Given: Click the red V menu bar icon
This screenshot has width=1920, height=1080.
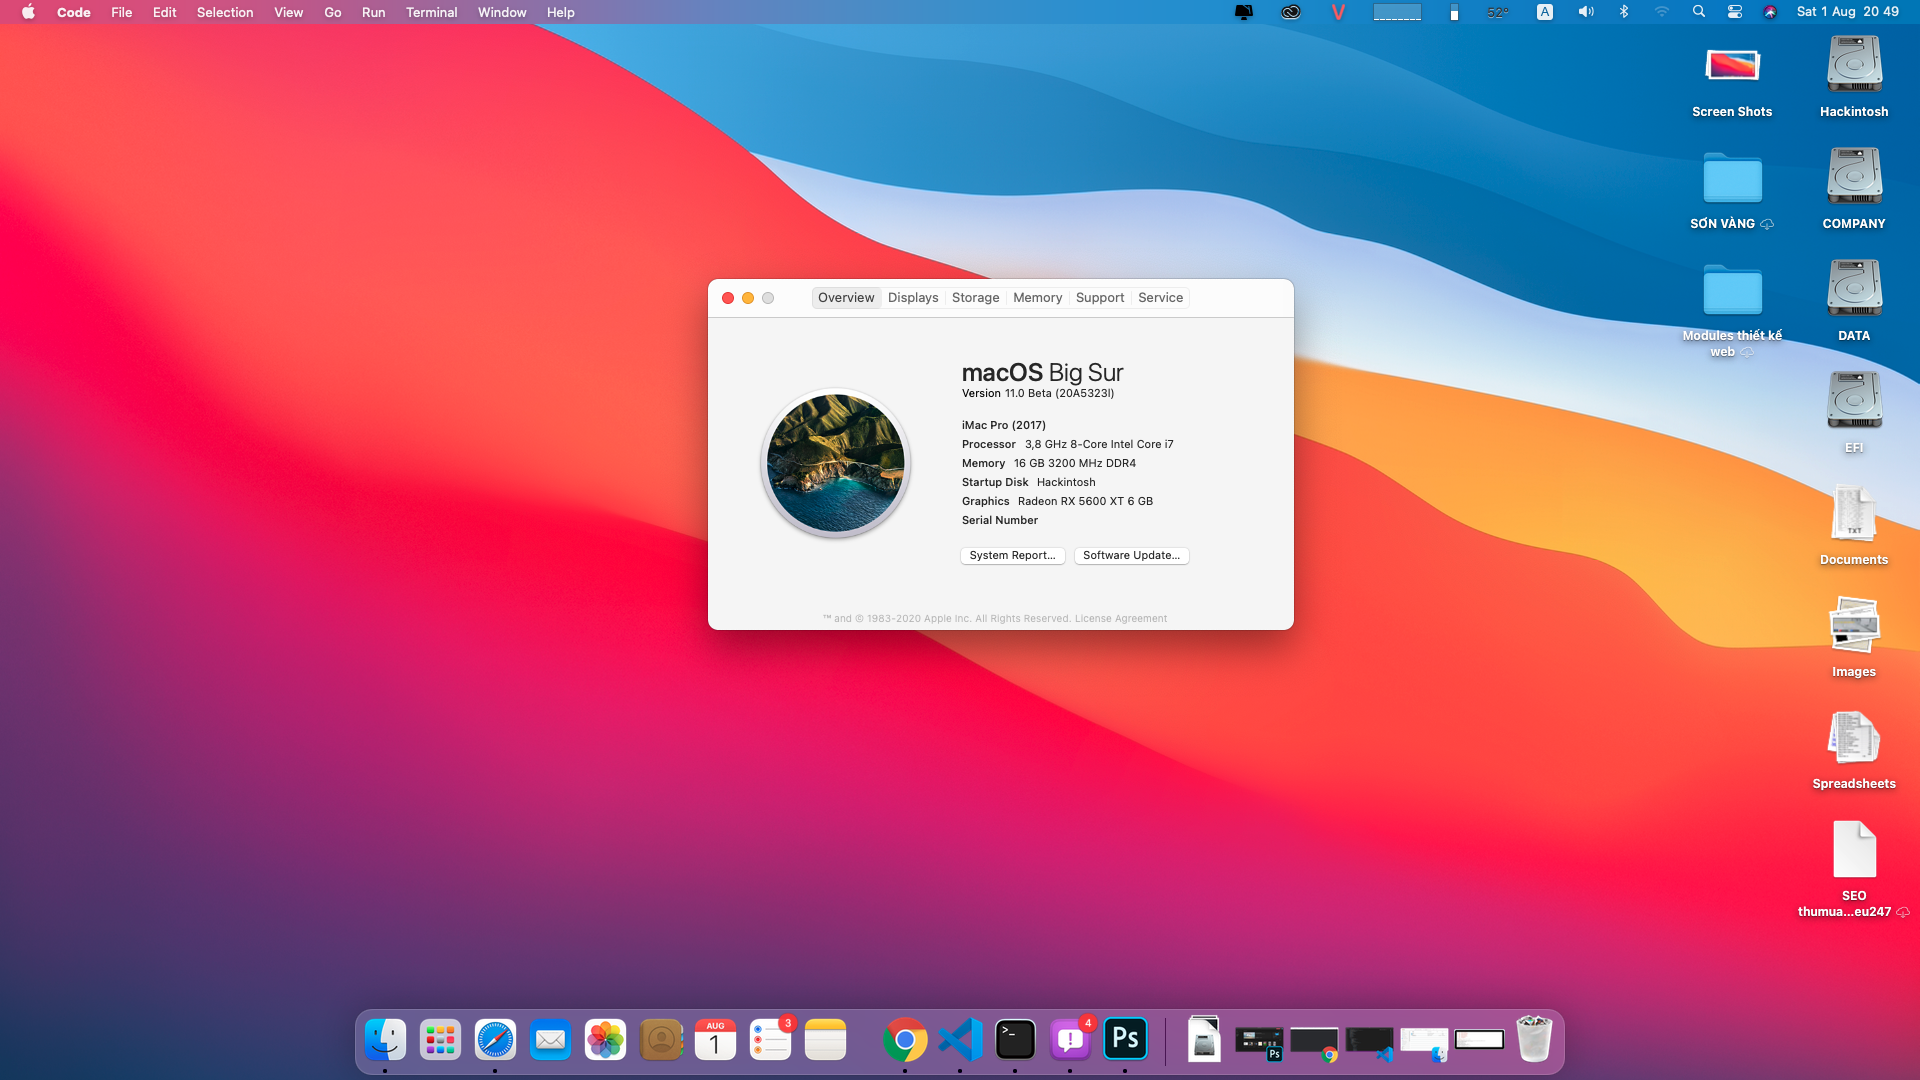Looking at the screenshot, I should [x=1338, y=12].
